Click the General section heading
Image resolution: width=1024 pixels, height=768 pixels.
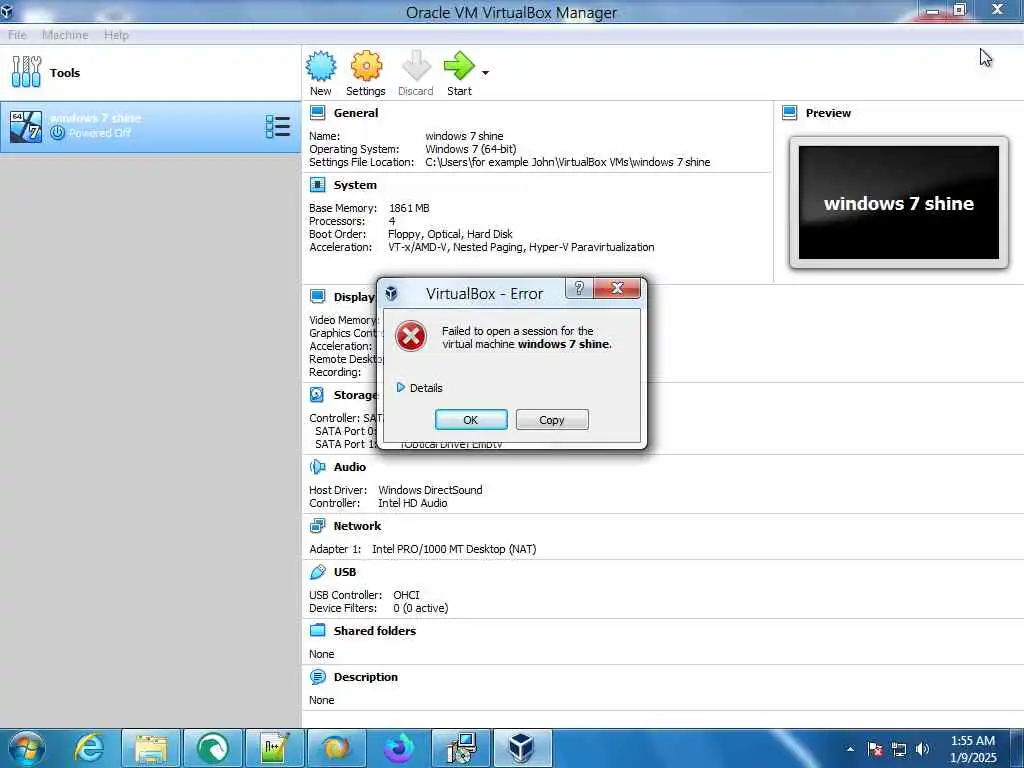(x=356, y=113)
